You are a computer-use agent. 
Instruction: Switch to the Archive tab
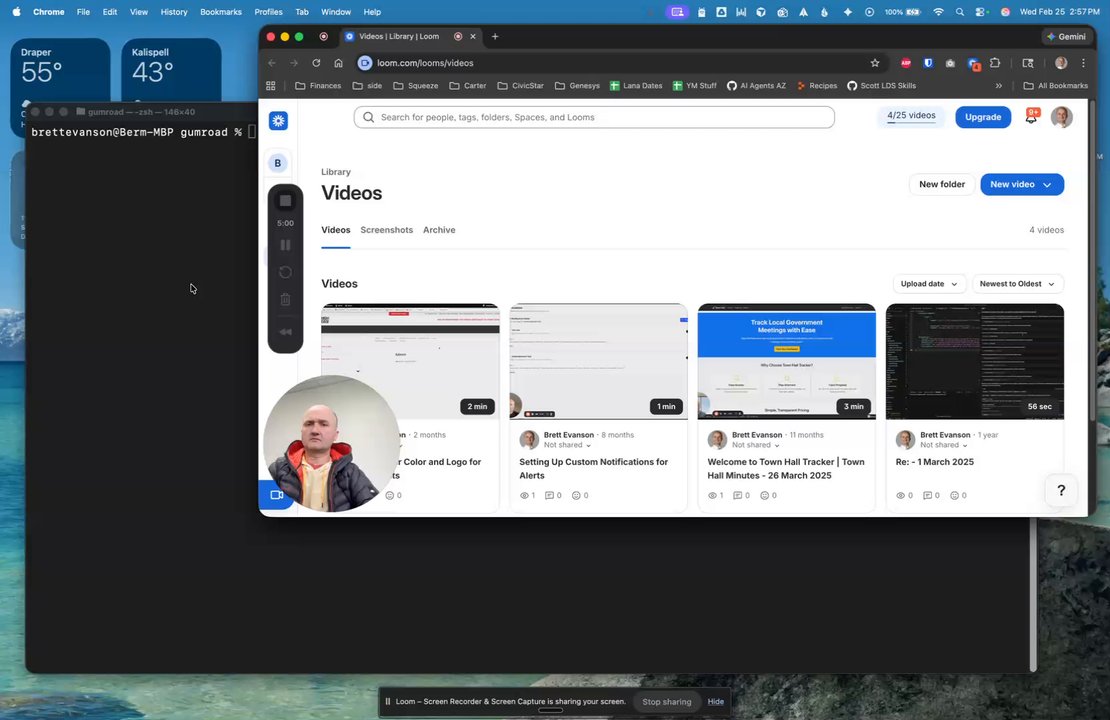click(x=439, y=230)
